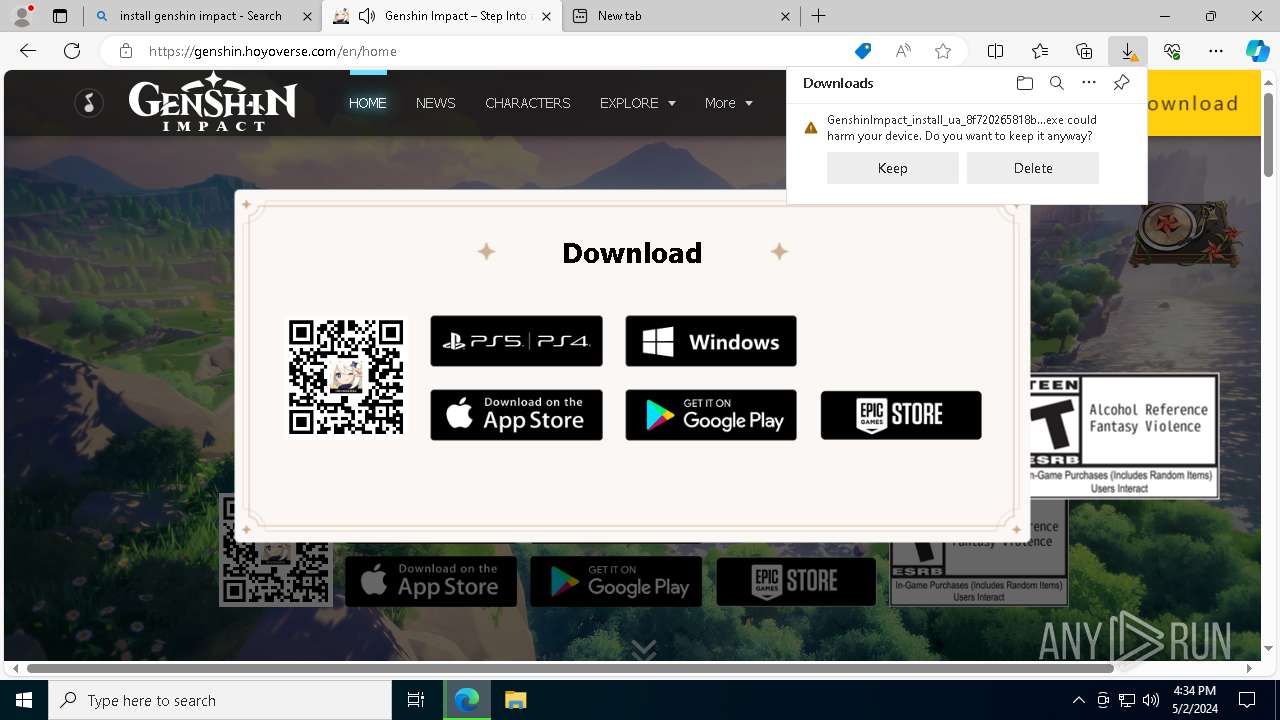Open File Explorer from the taskbar
The height and width of the screenshot is (720, 1280).
(515, 700)
